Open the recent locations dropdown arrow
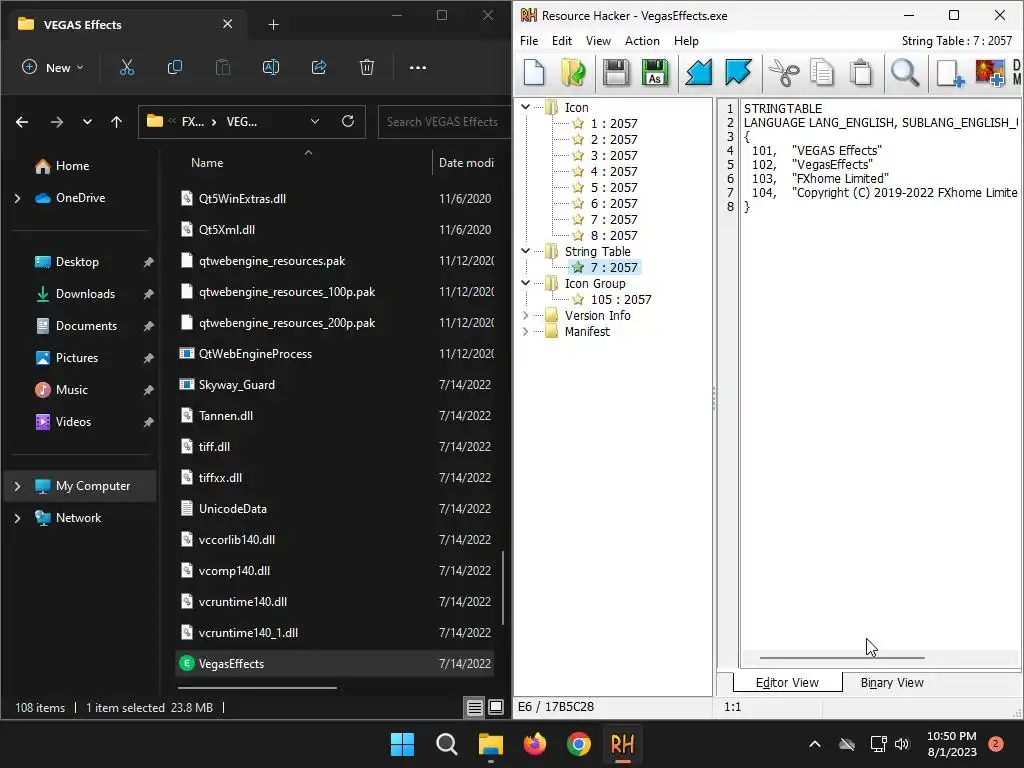1024x768 pixels. 87,122
